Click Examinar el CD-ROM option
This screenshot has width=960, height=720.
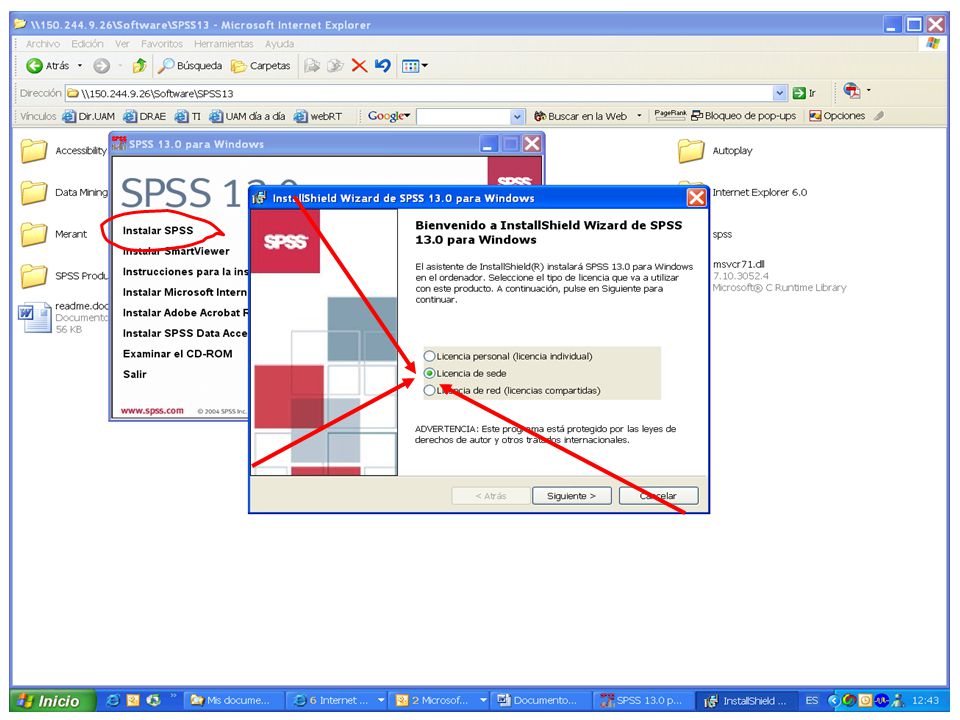[178, 354]
